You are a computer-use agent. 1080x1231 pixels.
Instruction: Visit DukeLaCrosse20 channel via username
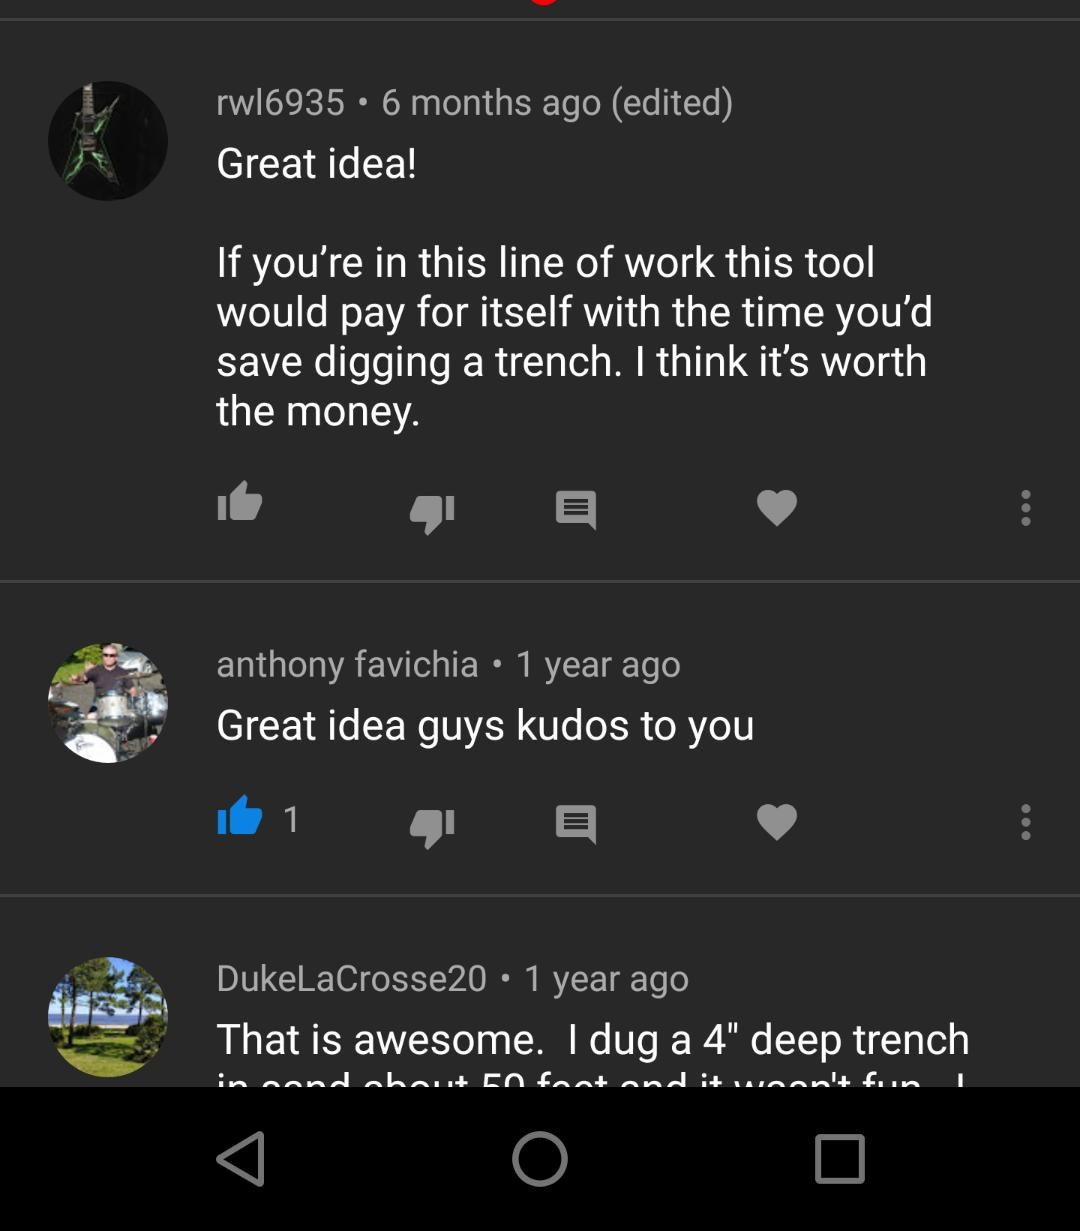point(351,978)
